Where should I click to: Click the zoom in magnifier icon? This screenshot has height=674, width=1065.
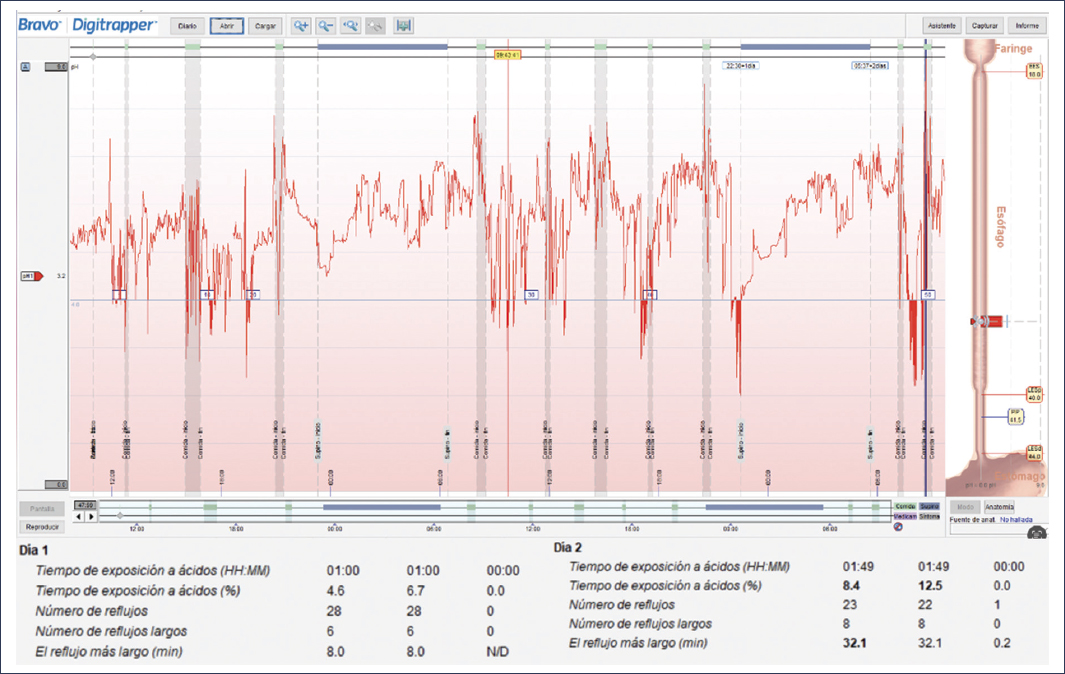pyautogui.click(x=301, y=26)
